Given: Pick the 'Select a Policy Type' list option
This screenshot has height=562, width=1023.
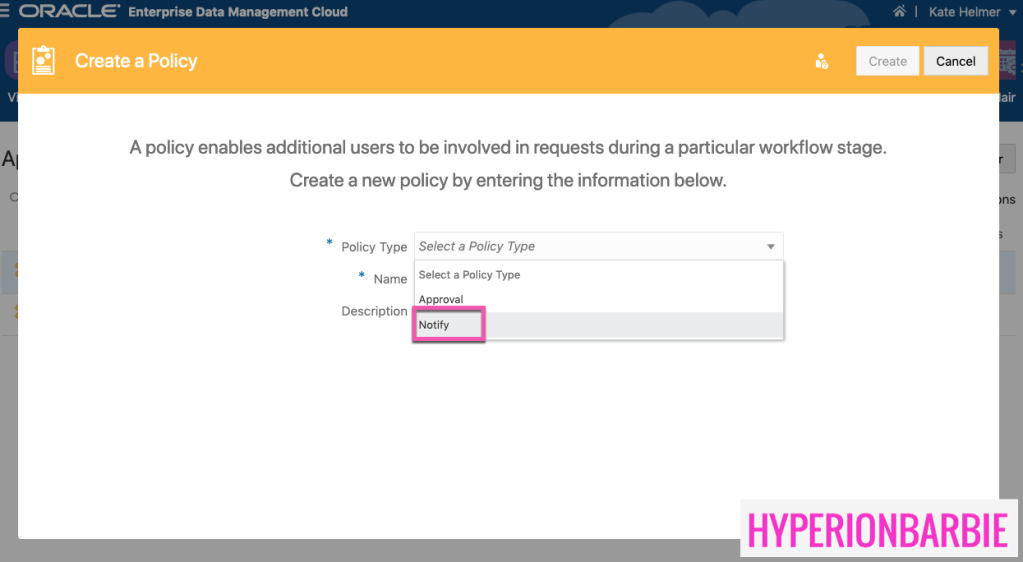Looking at the screenshot, I should 469,275.
